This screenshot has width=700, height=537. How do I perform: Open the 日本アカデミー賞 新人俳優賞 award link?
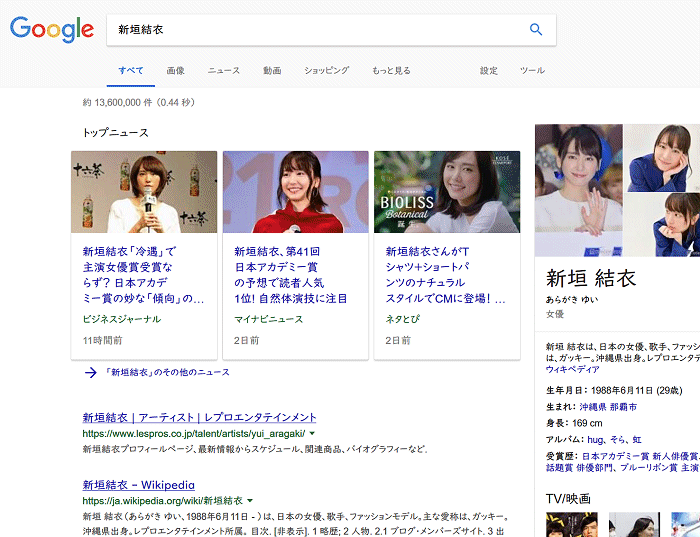(640, 456)
